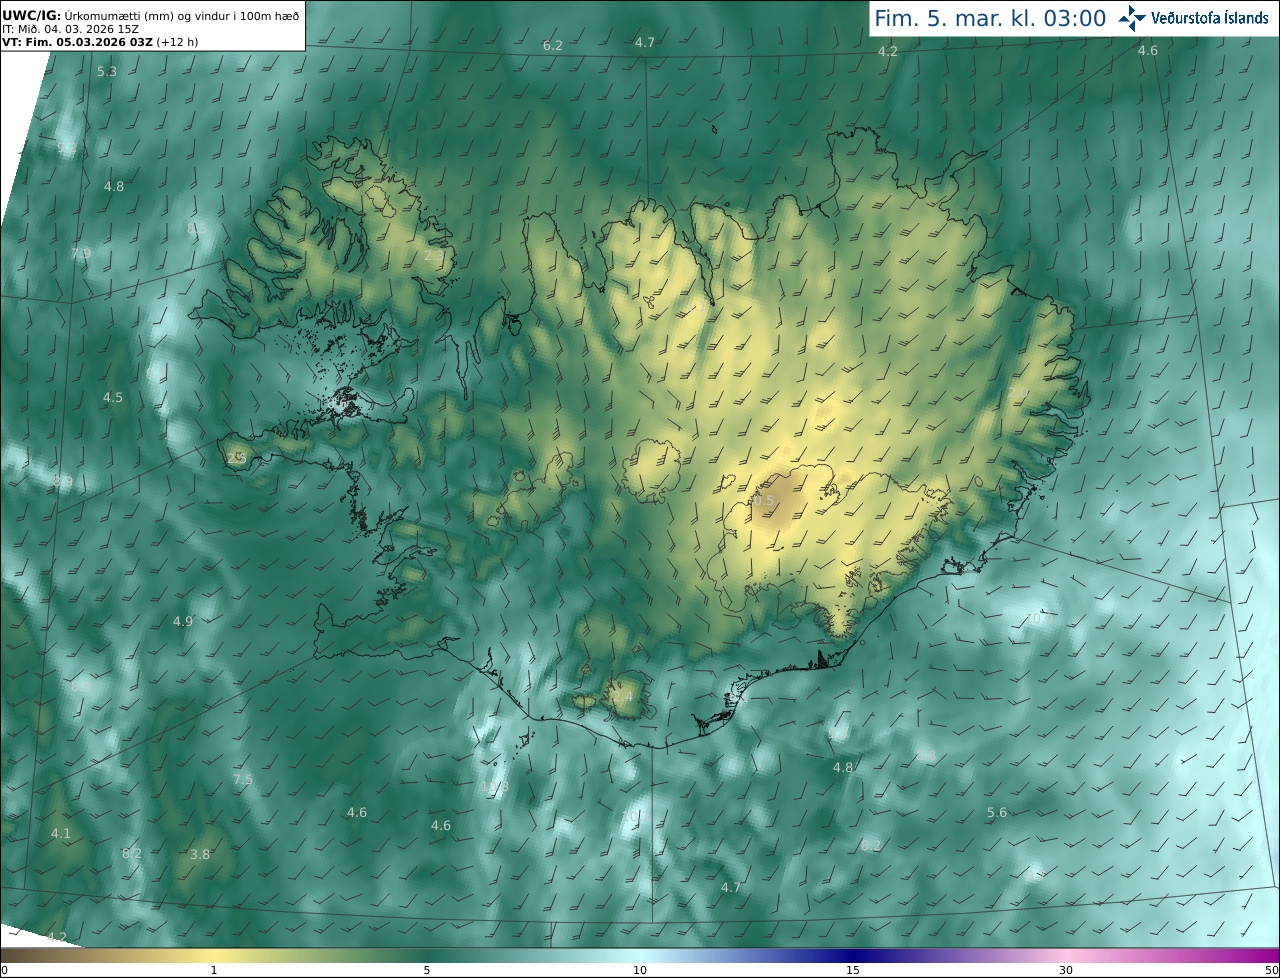
Task: Click the 6.2 value label
Action: point(553,46)
